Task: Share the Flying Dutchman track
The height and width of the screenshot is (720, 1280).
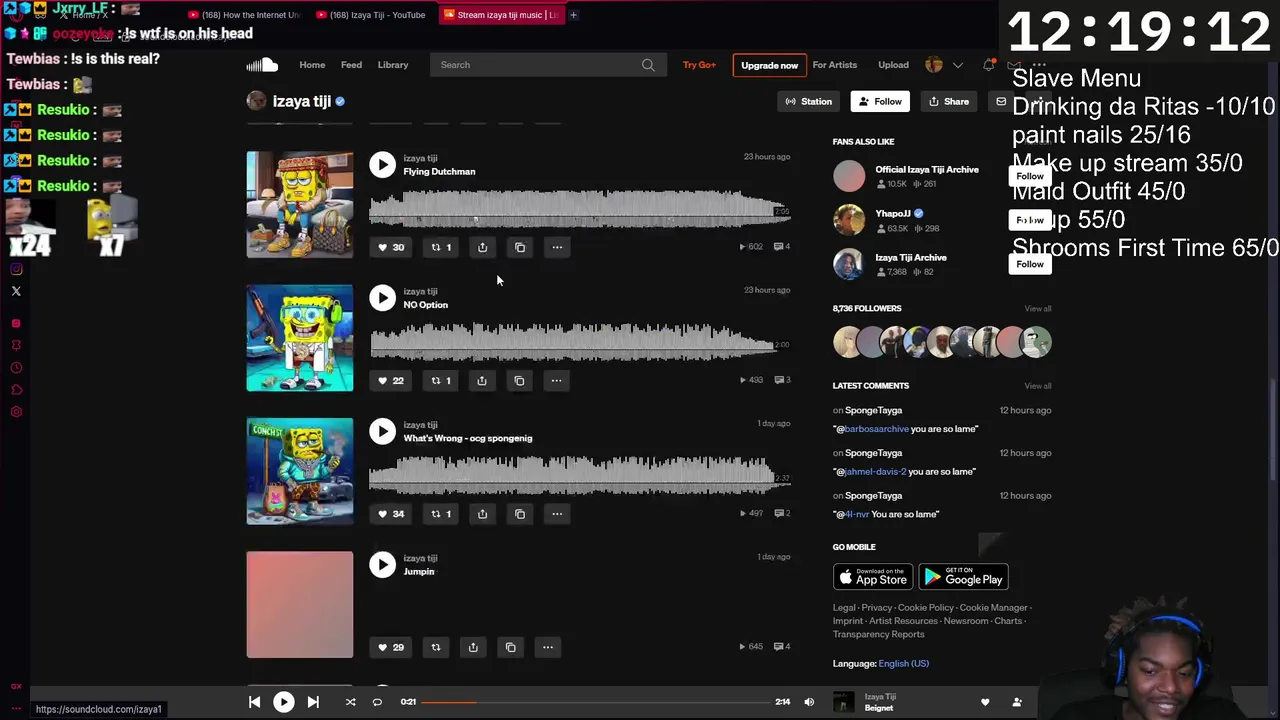Action: [482, 247]
